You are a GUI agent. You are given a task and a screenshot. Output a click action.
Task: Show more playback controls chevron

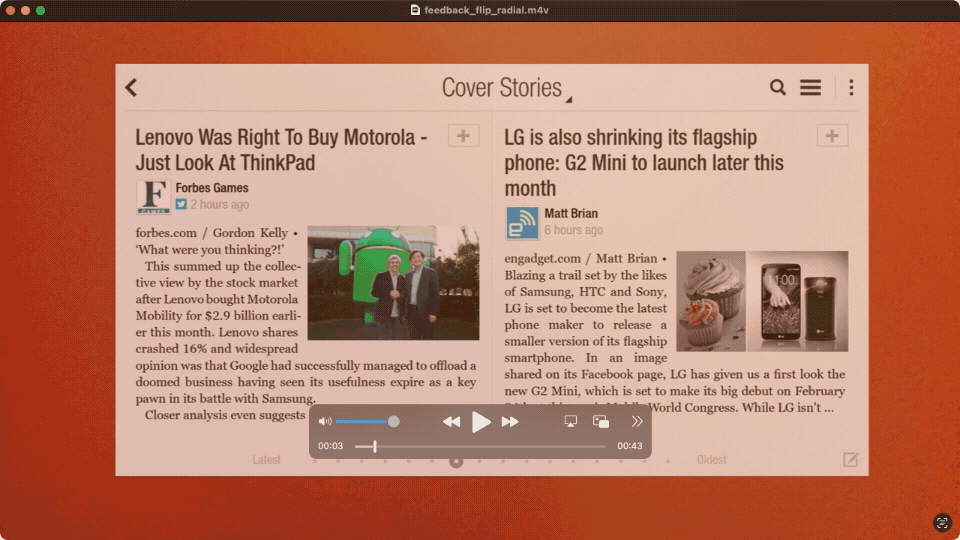637,421
